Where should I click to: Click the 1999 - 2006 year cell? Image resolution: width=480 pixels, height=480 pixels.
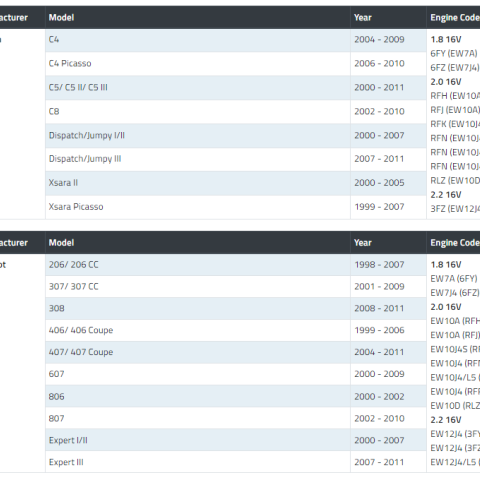pyautogui.click(x=388, y=330)
